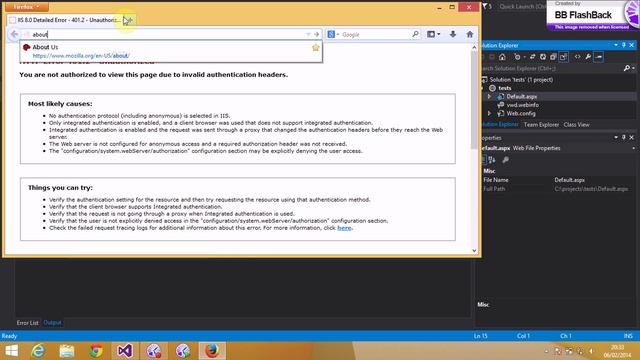Open the Error List tab in Visual Studio
Viewport: 640px width, 360px height.
[27, 323]
